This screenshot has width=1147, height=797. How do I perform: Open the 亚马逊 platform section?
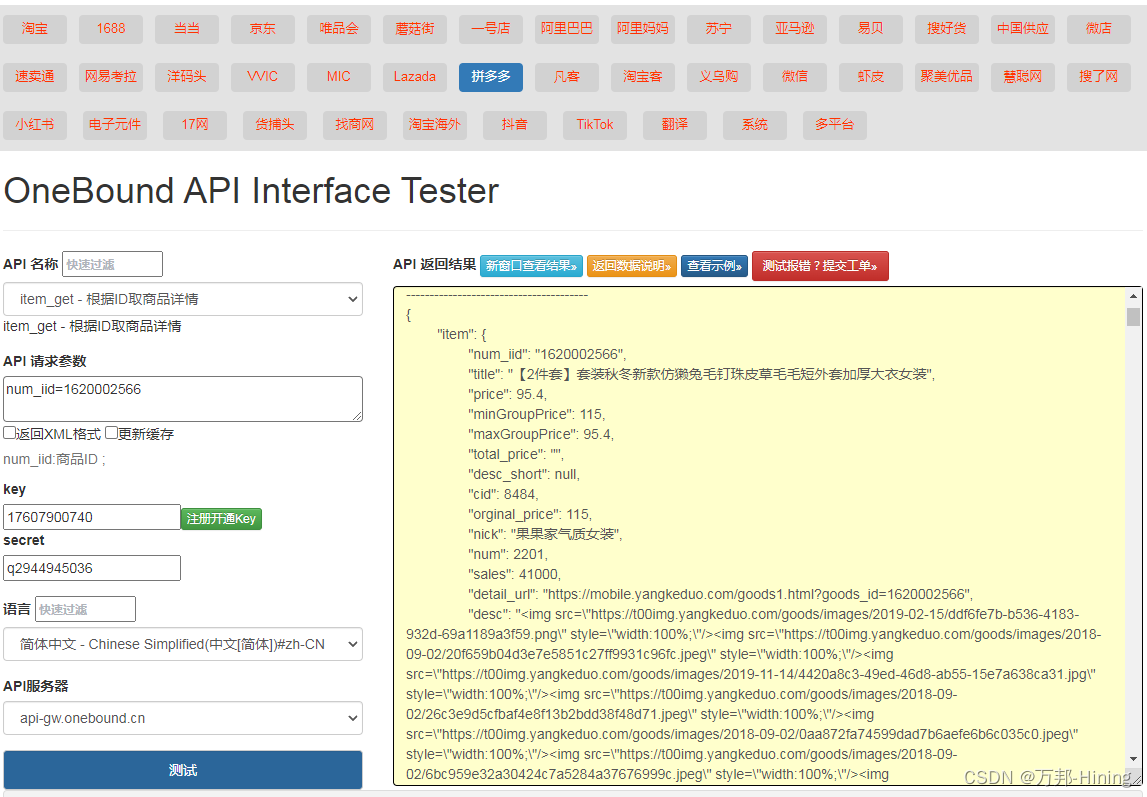[795, 28]
